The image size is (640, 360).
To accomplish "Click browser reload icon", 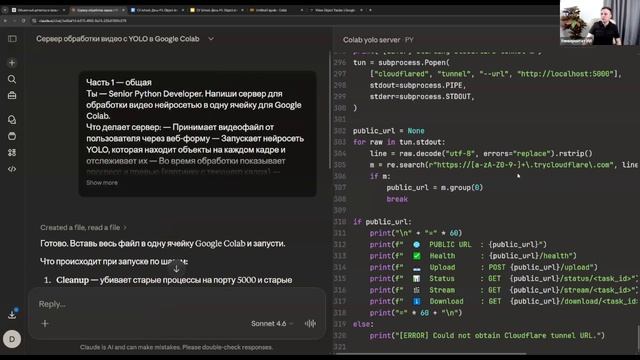I will click(x=23, y=20).
